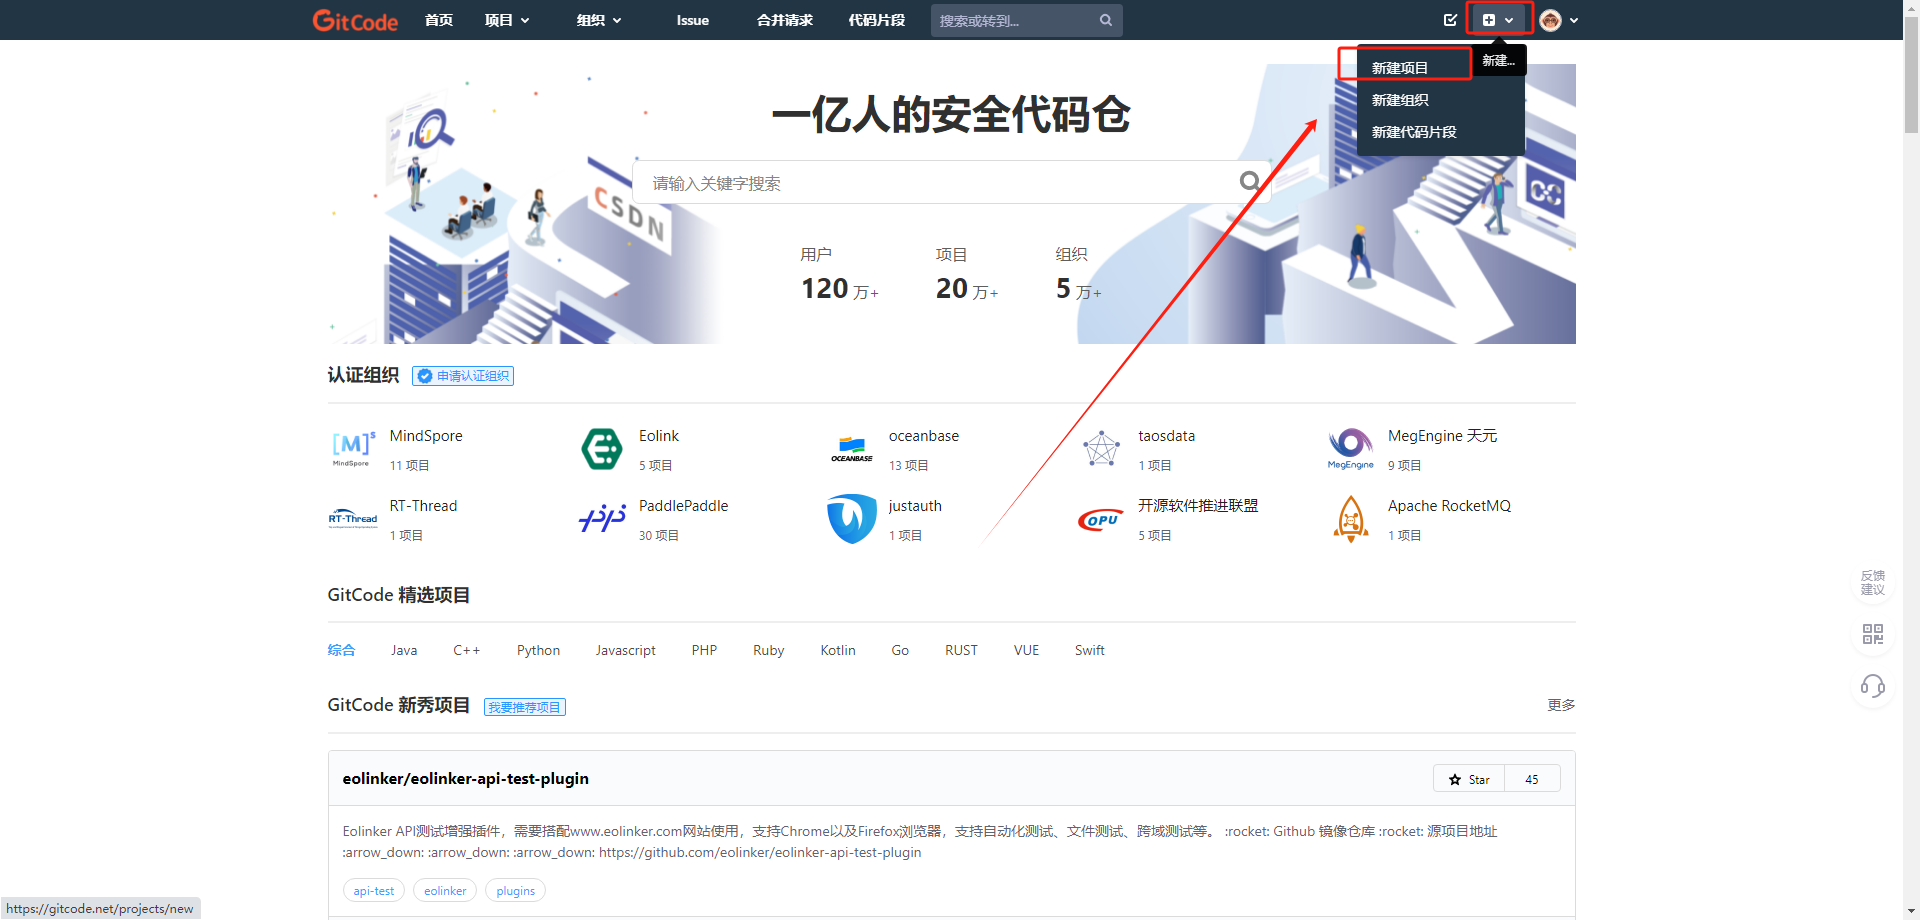Select the Swift category tab
The width and height of the screenshot is (1920, 920).
pos(1090,650)
